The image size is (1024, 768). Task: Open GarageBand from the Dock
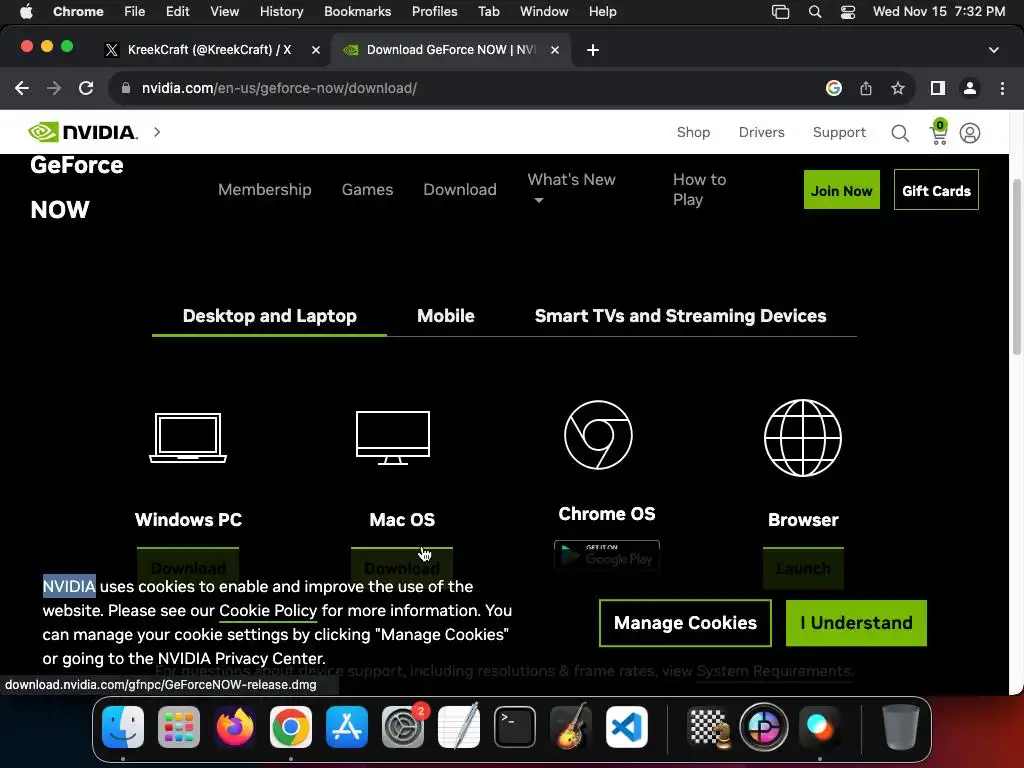coord(571,727)
